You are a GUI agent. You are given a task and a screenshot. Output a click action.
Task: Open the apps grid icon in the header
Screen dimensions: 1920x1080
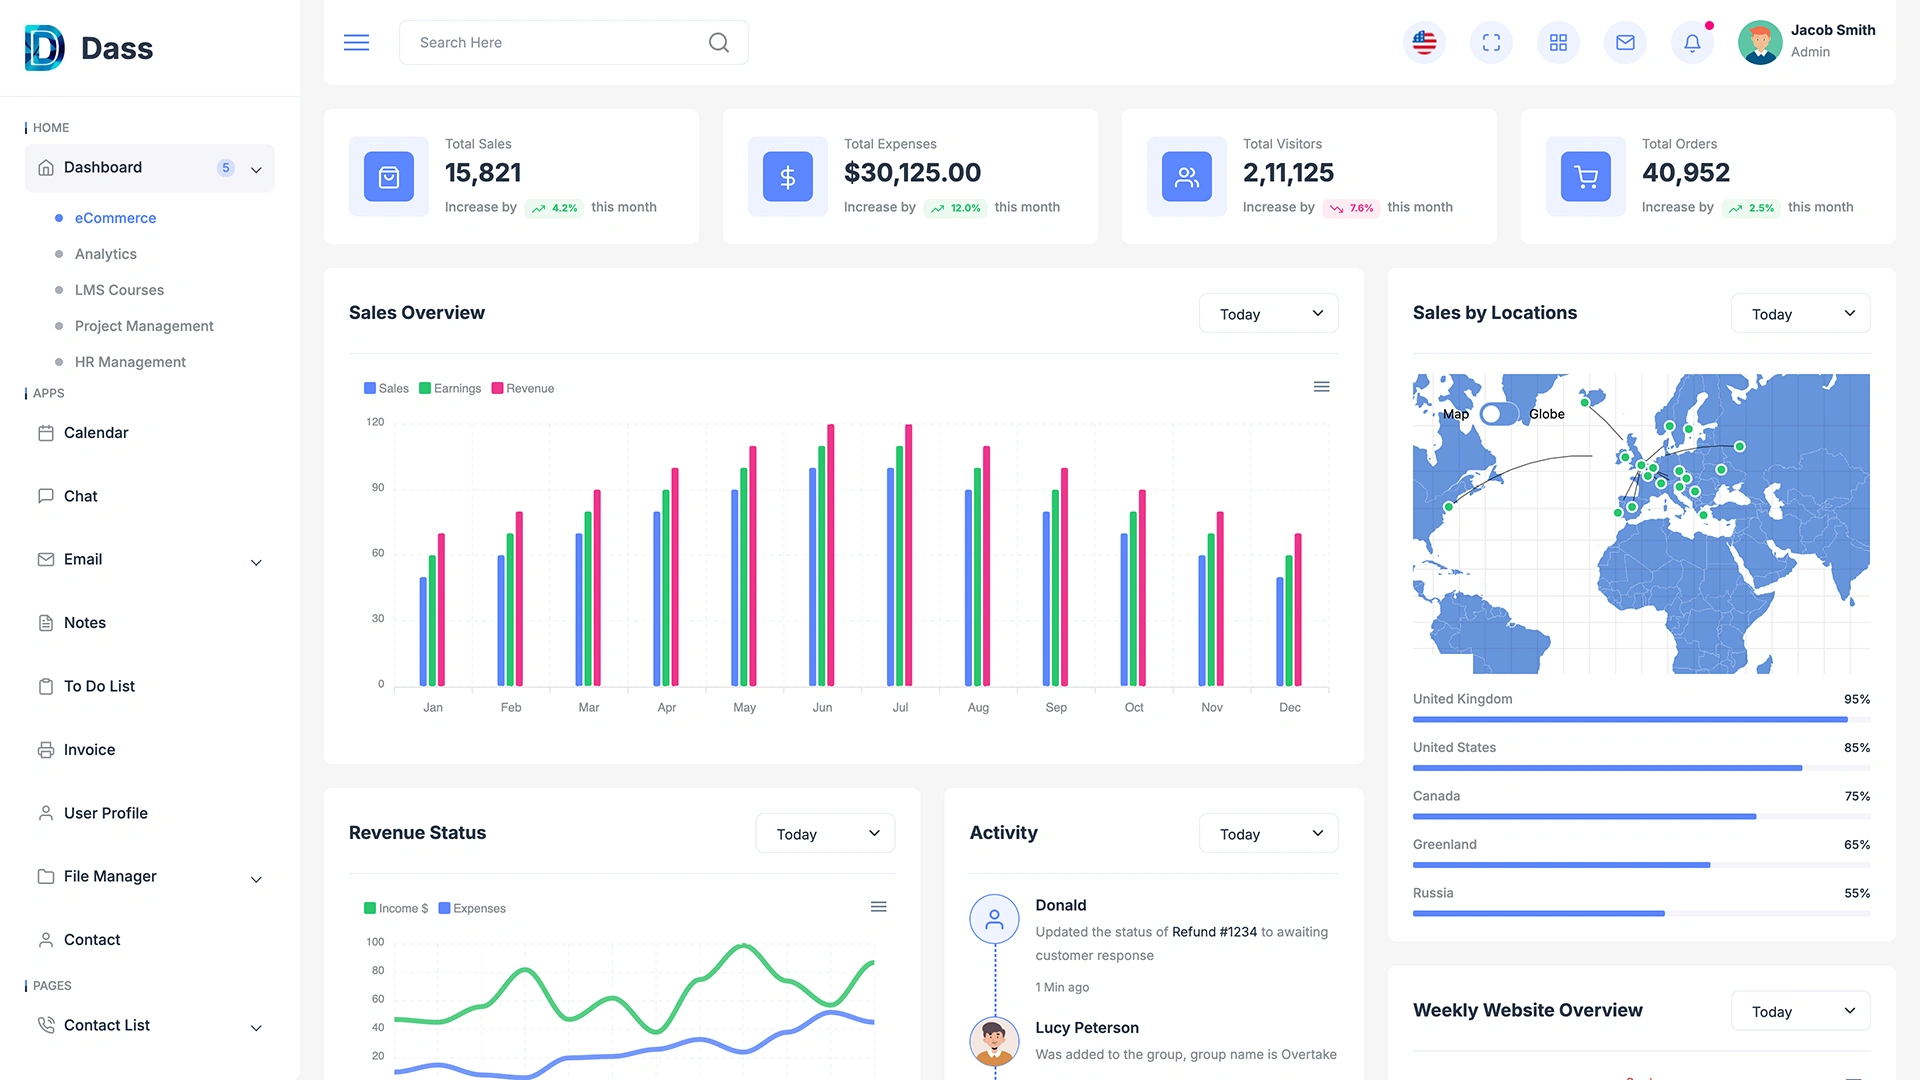pos(1558,42)
